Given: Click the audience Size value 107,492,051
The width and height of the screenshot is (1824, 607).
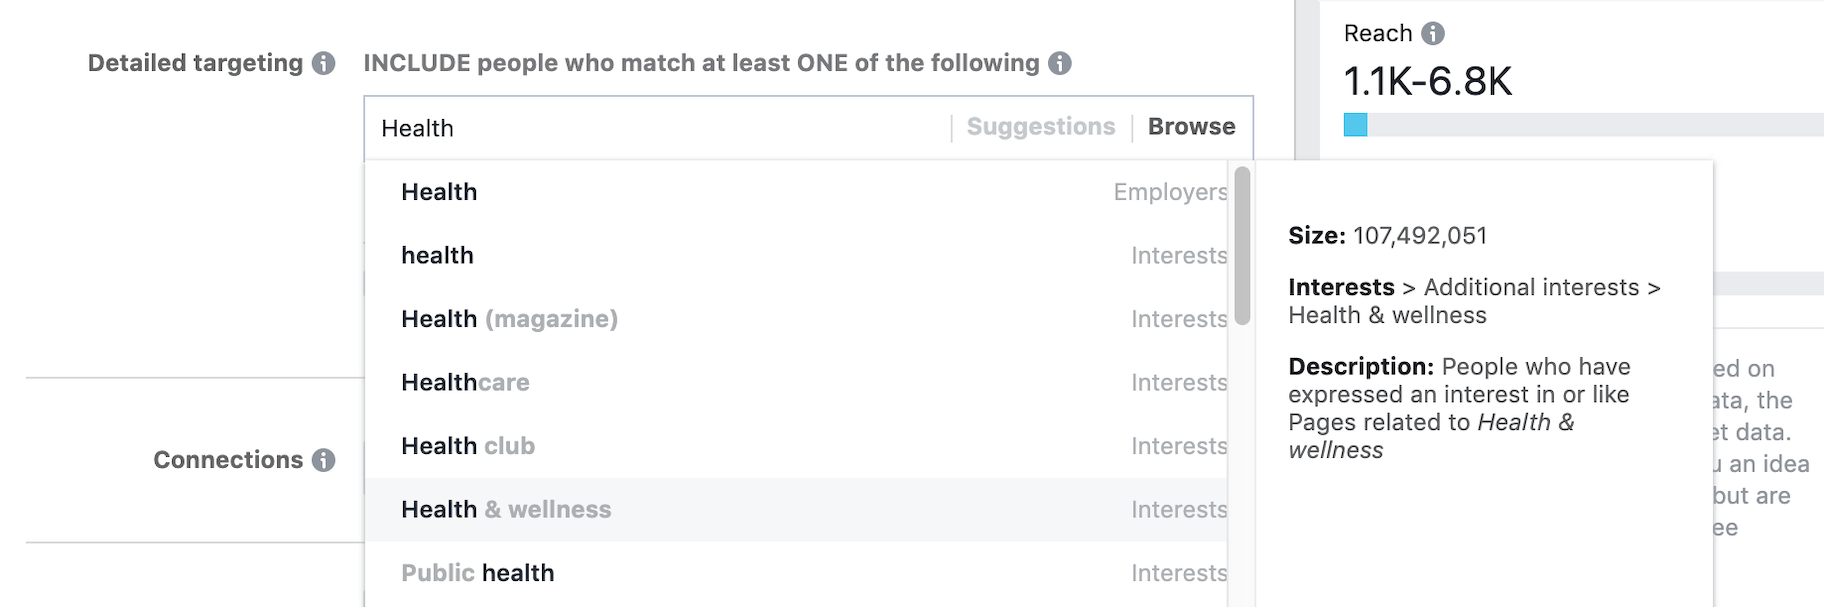Looking at the screenshot, I should click(1419, 236).
